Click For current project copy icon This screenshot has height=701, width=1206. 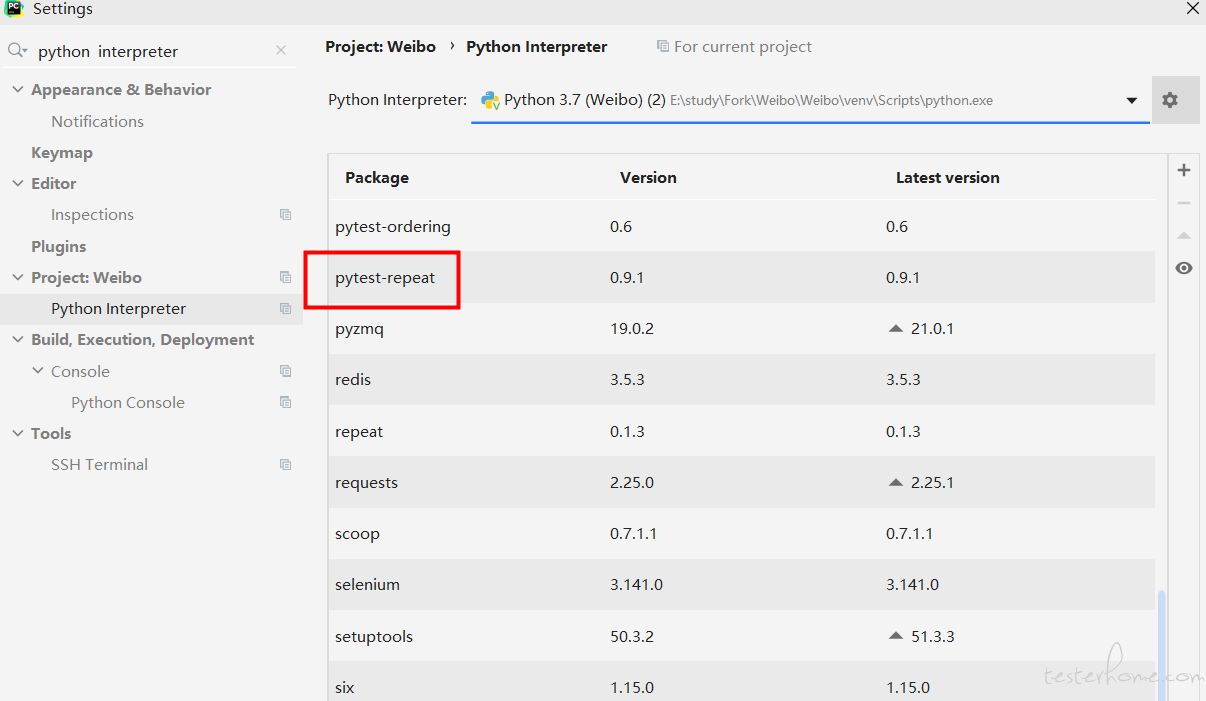click(662, 47)
